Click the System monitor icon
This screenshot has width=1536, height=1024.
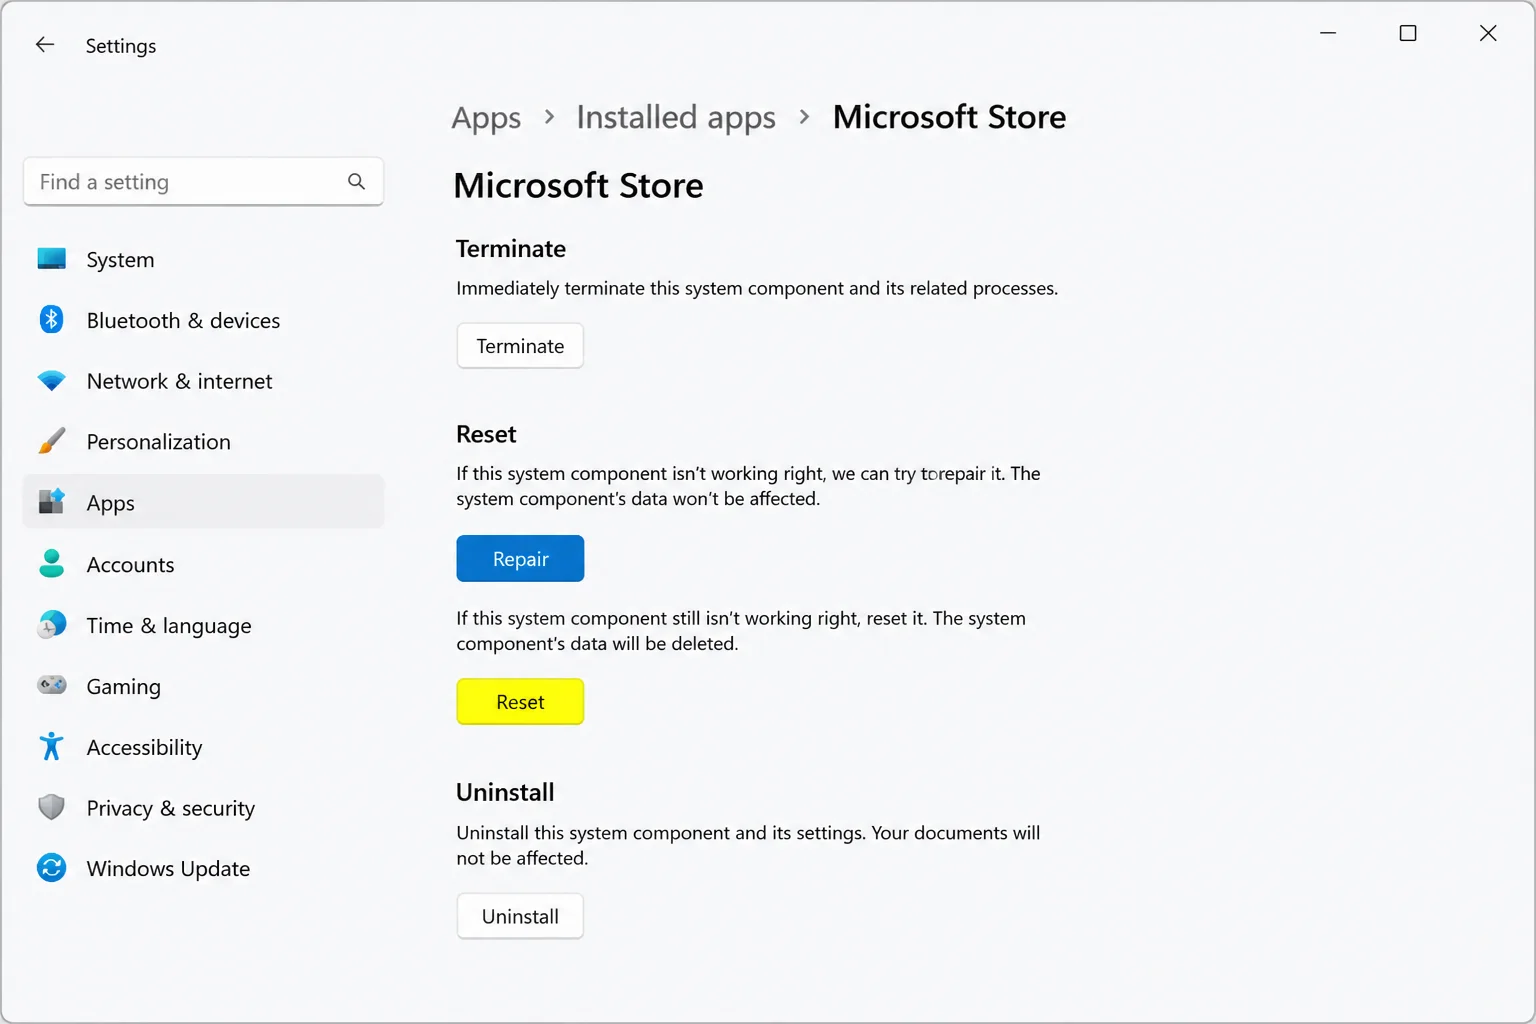tap(51, 259)
